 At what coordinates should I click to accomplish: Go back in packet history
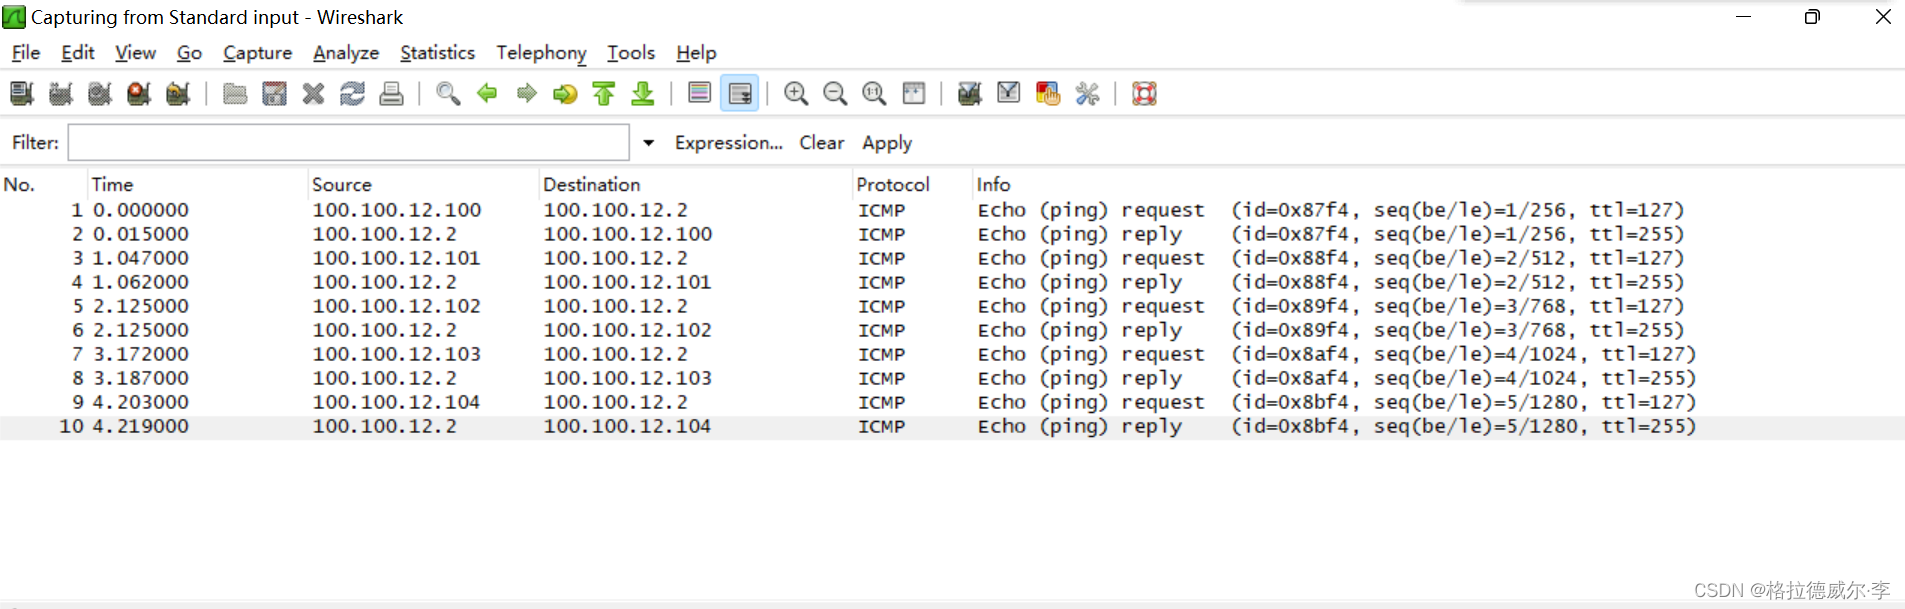pyautogui.click(x=487, y=94)
